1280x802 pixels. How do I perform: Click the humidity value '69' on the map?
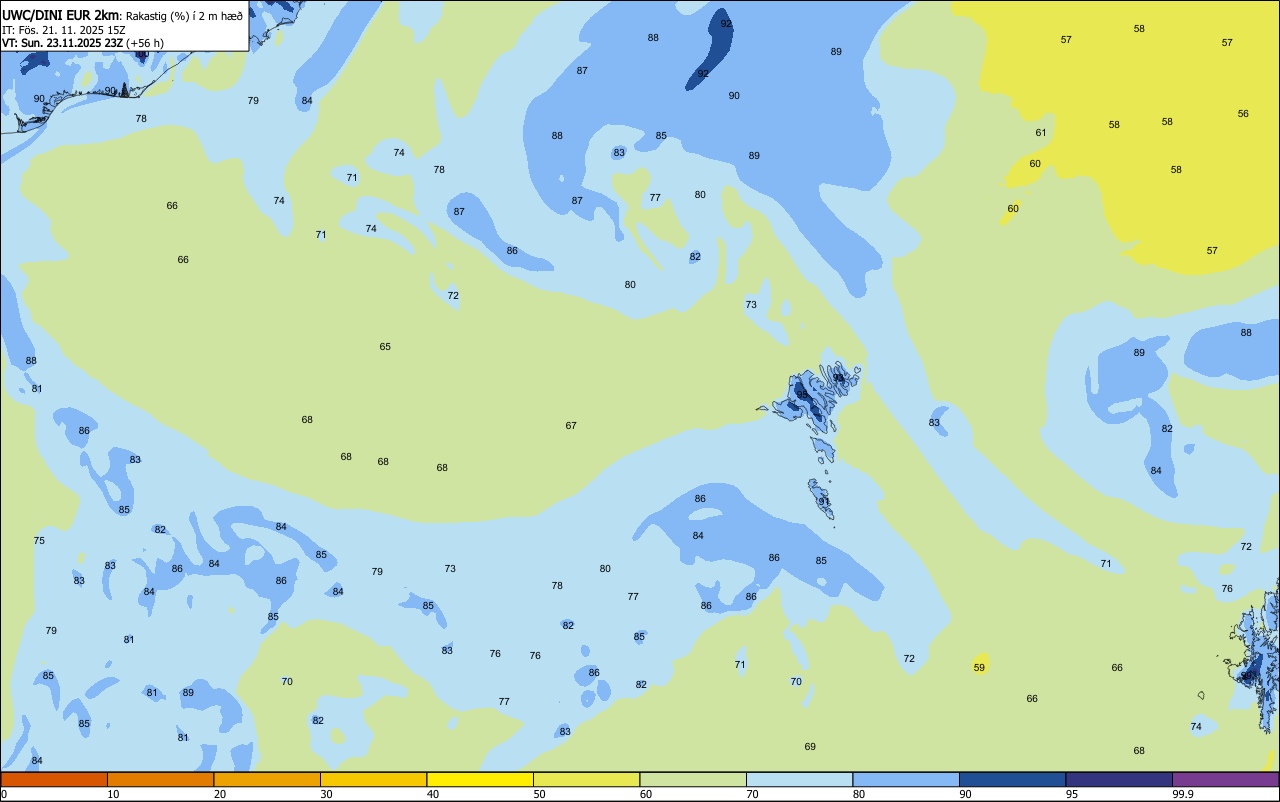coord(810,747)
